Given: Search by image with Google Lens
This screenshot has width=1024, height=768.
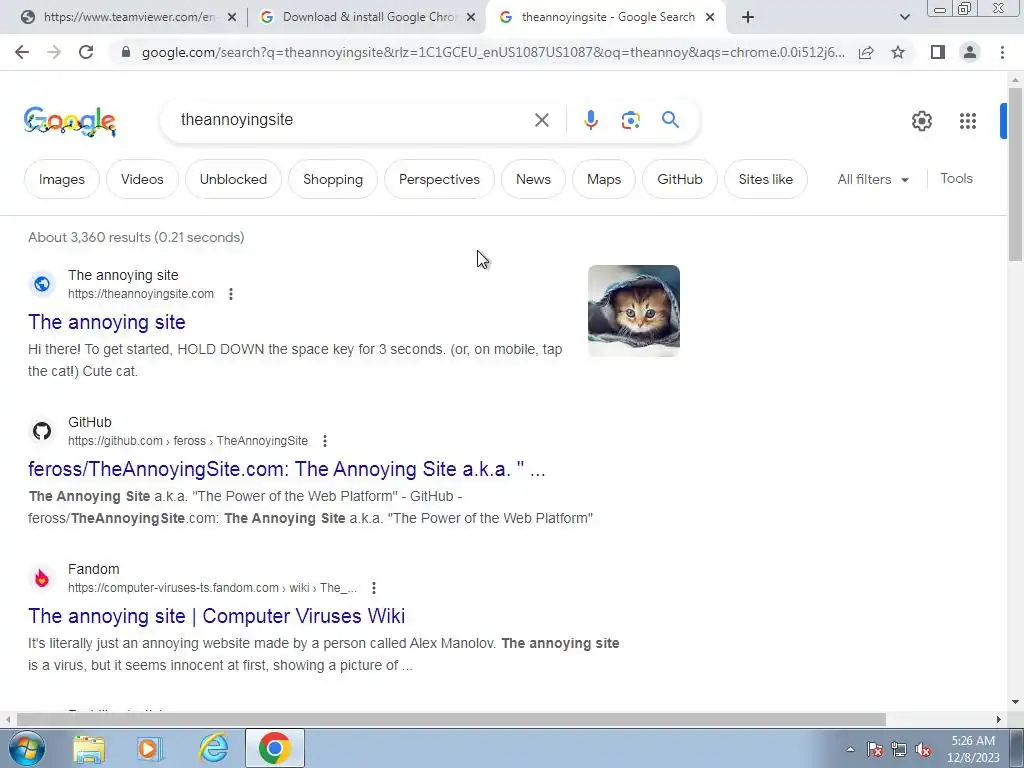Looking at the screenshot, I should 630,120.
